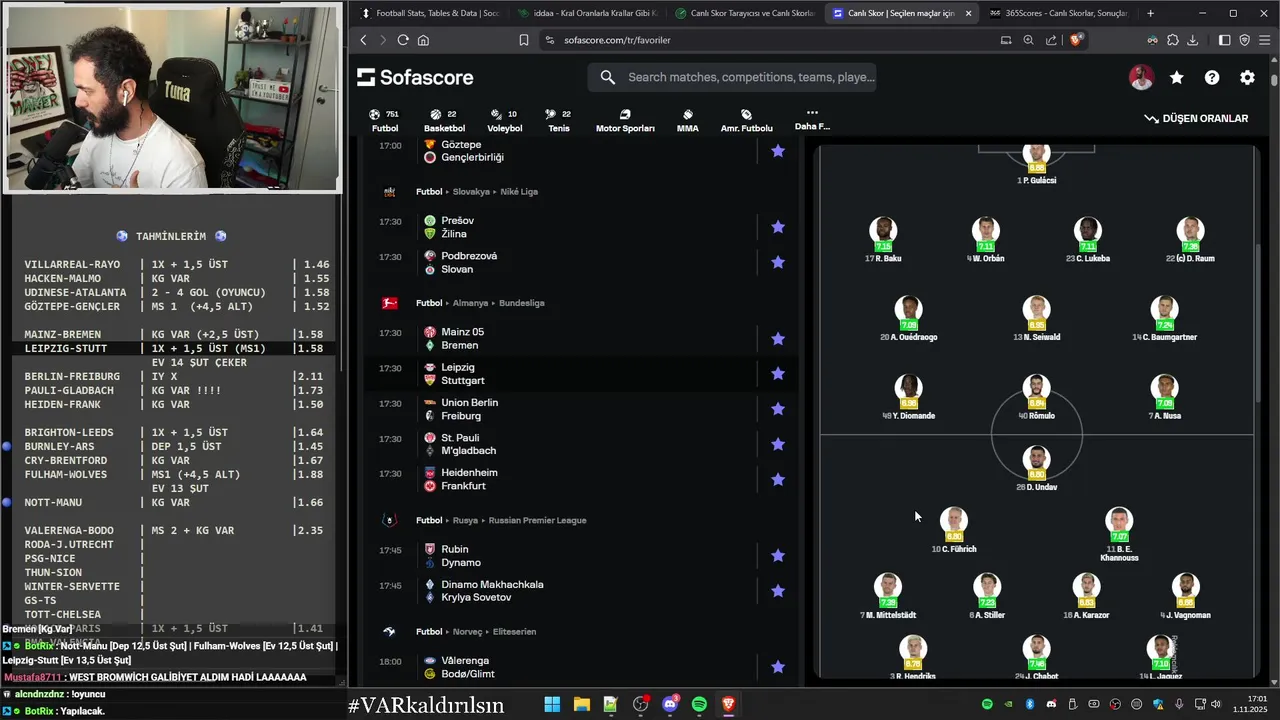Image resolution: width=1280 pixels, height=720 pixels.
Task: Open Discord from the taskbar
Action: coord(670,705)
